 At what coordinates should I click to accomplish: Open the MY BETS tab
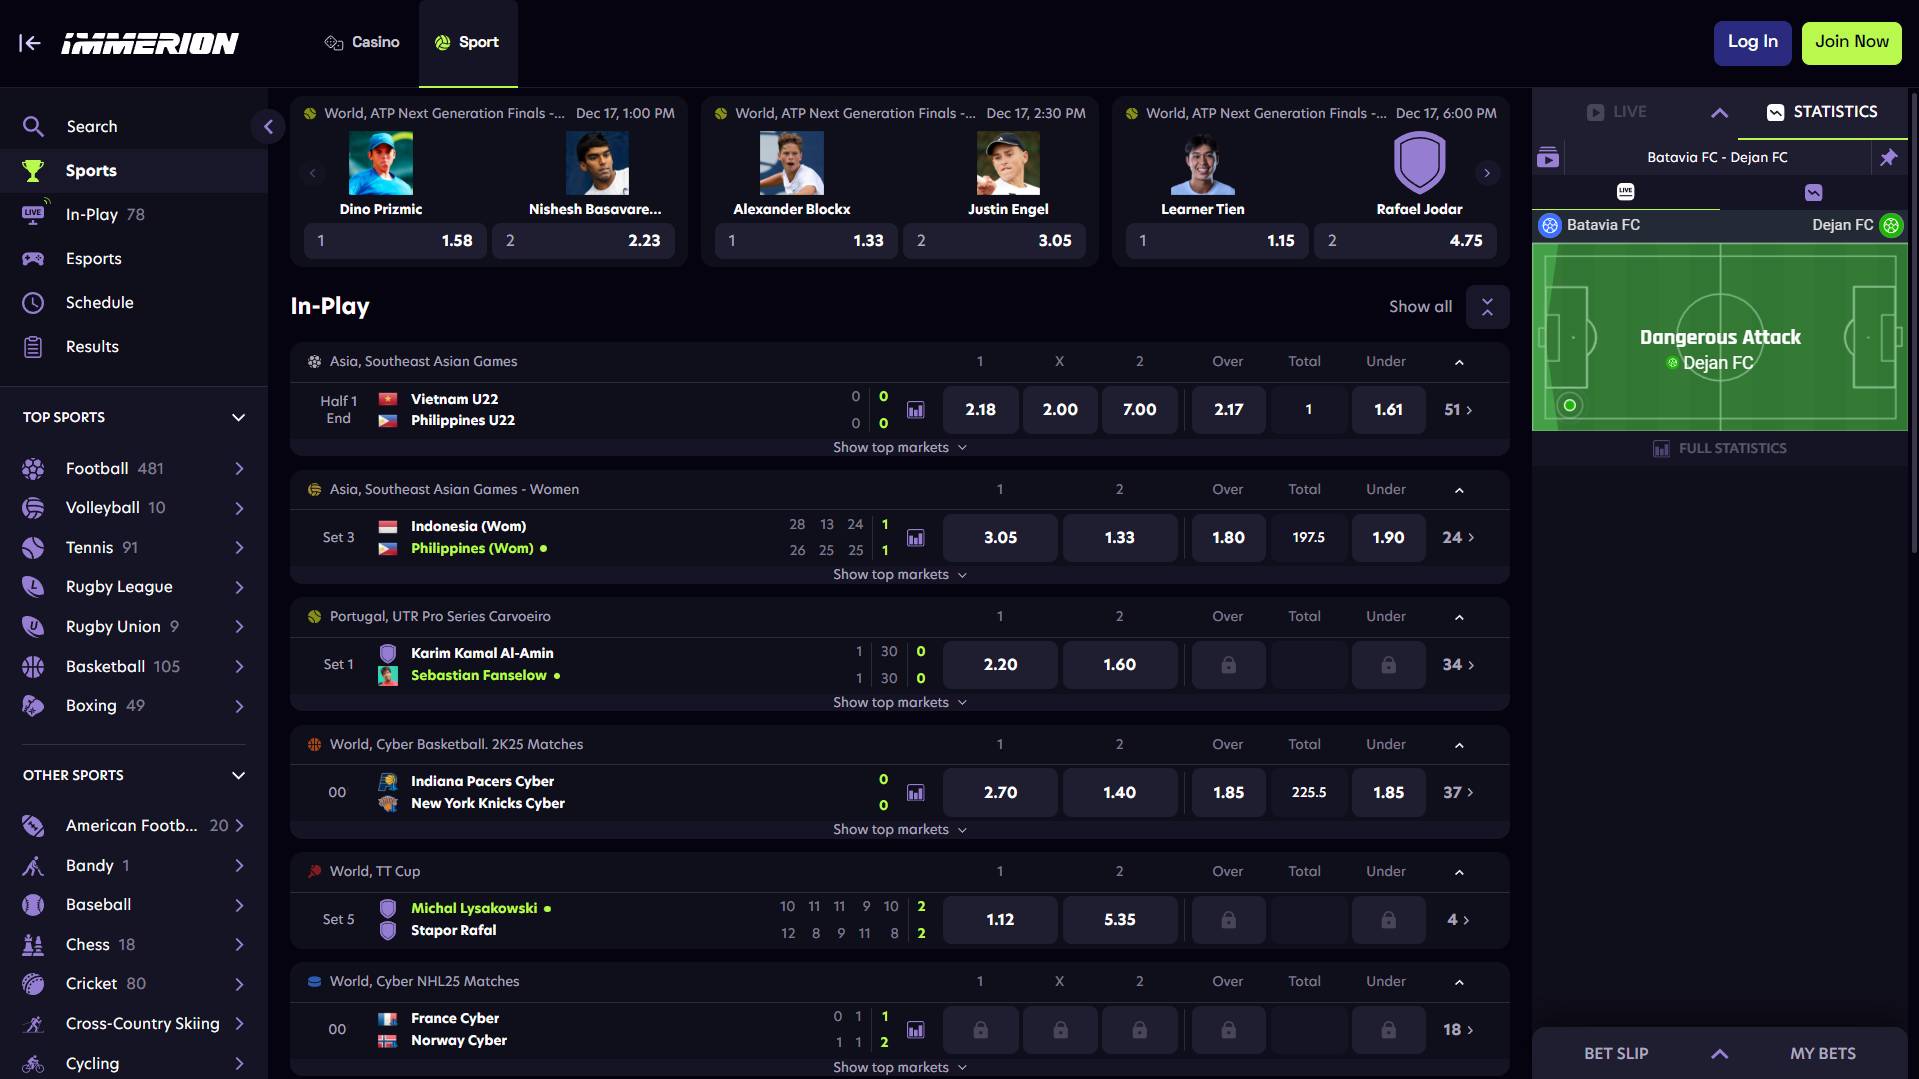(1822, 1054)
